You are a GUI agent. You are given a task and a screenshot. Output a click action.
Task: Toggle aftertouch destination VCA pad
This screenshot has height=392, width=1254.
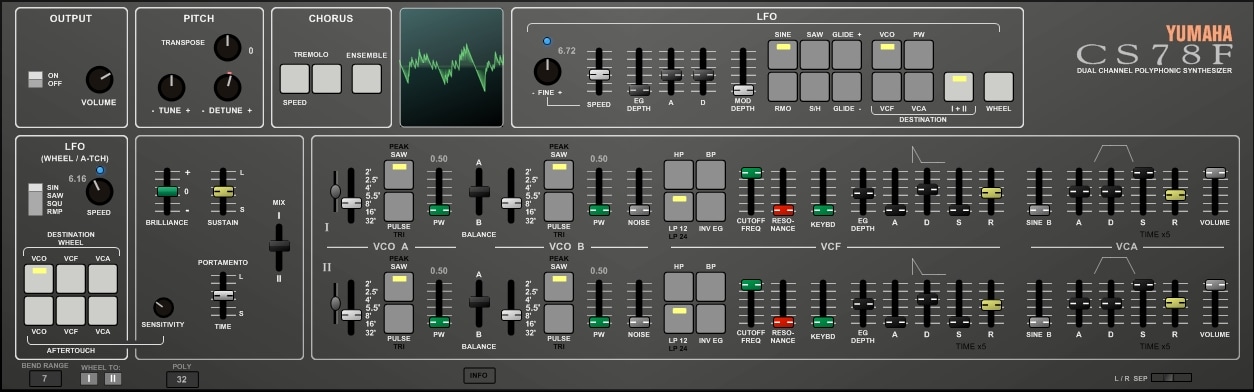pyautogui.click(x=103, y=310)
